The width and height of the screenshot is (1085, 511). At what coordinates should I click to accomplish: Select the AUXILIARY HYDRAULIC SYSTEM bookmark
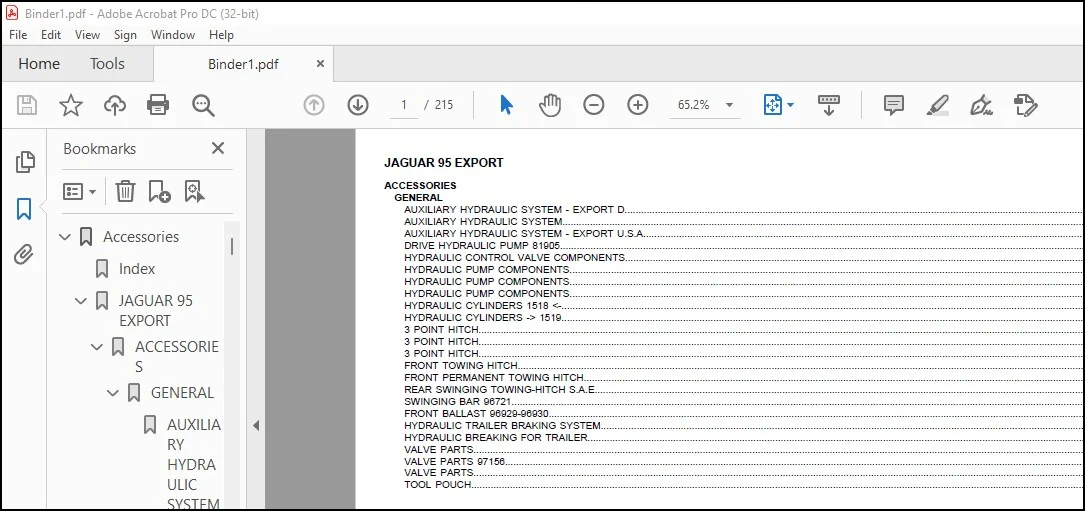(194, 465)
